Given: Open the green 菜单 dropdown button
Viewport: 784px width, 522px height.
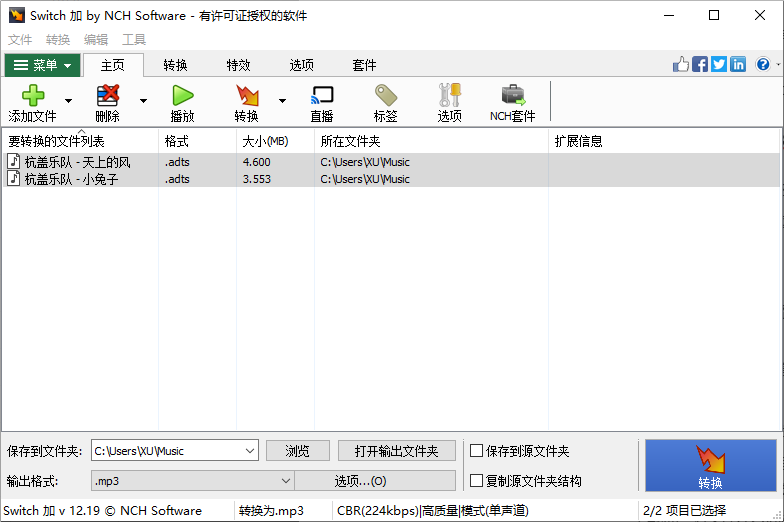Looking at the screenshot, I should [42, 65].
